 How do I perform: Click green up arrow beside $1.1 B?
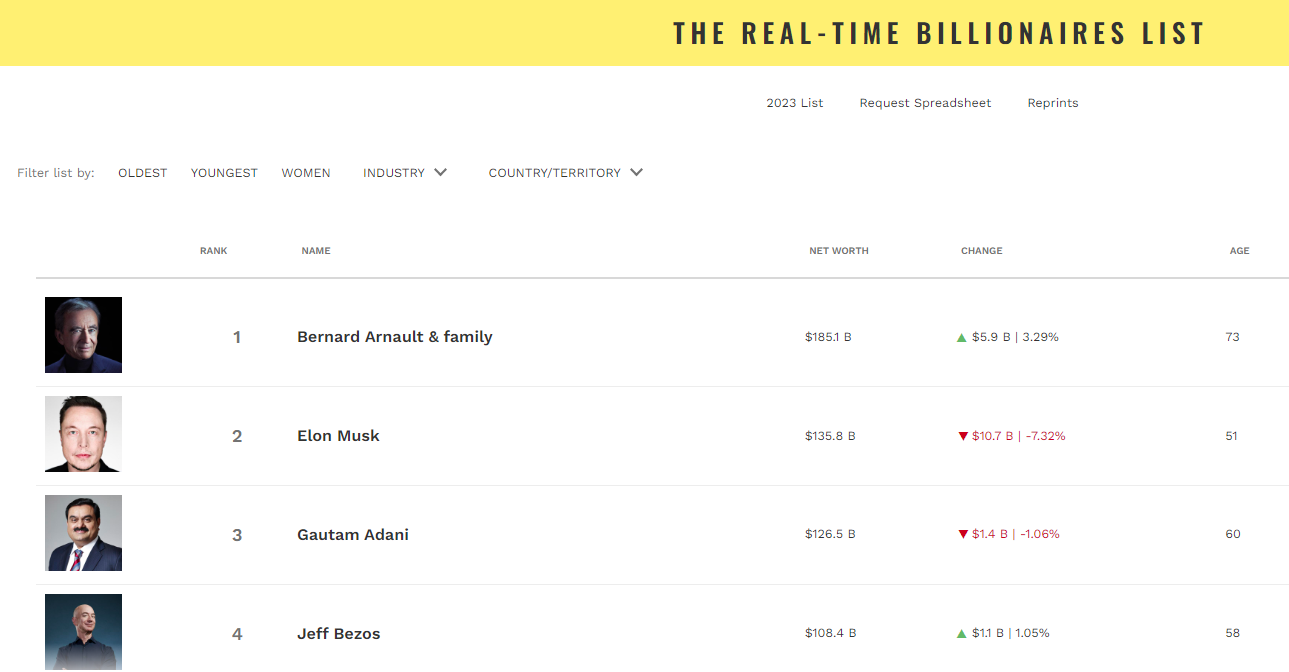pyautogui.click(x=962, y=634)
